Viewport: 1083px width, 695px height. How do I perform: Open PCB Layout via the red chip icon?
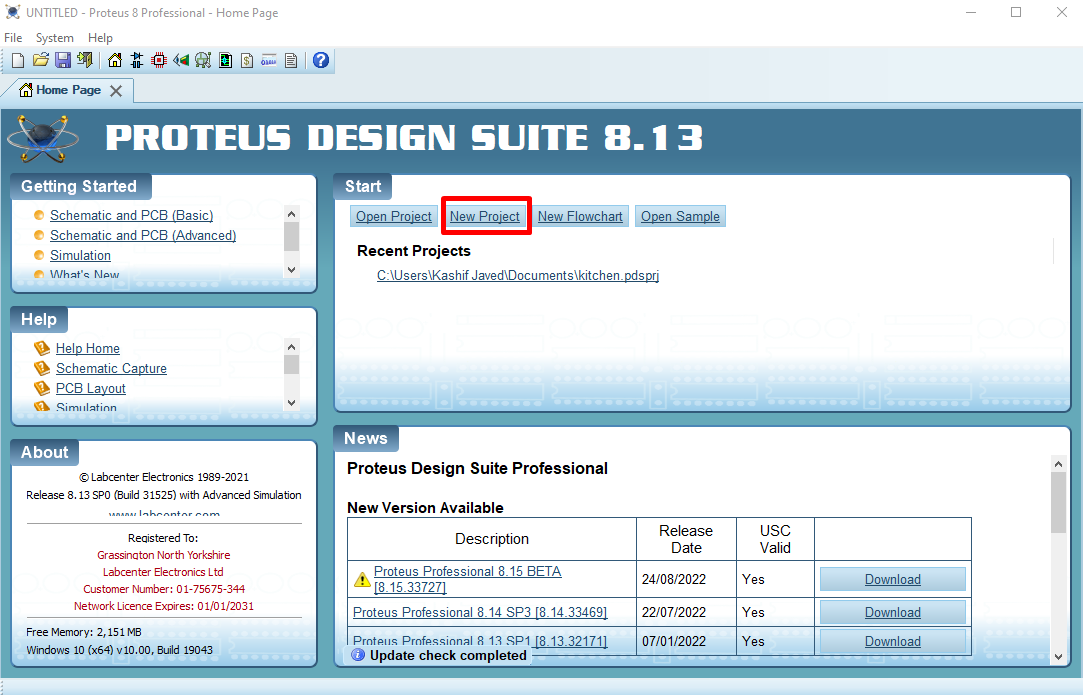pyautogui.click(x=159, y=61)
